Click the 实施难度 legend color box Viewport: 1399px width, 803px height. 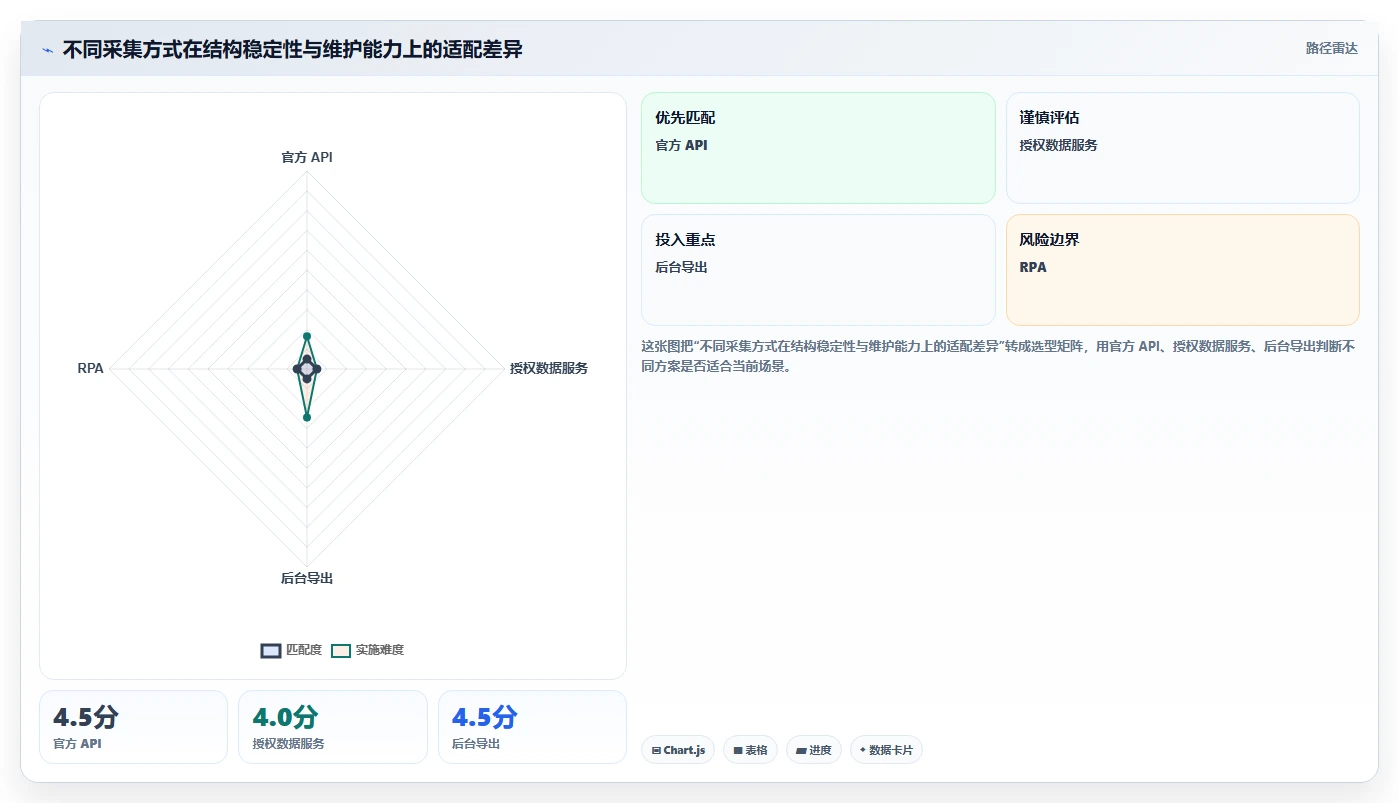click(x=341, y=650)
